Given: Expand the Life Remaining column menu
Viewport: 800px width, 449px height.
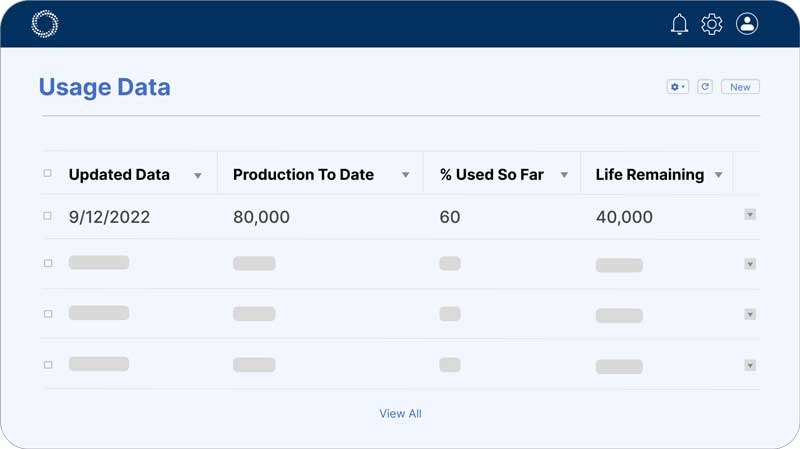Looking at the screenshot, I should click(717, 176).
